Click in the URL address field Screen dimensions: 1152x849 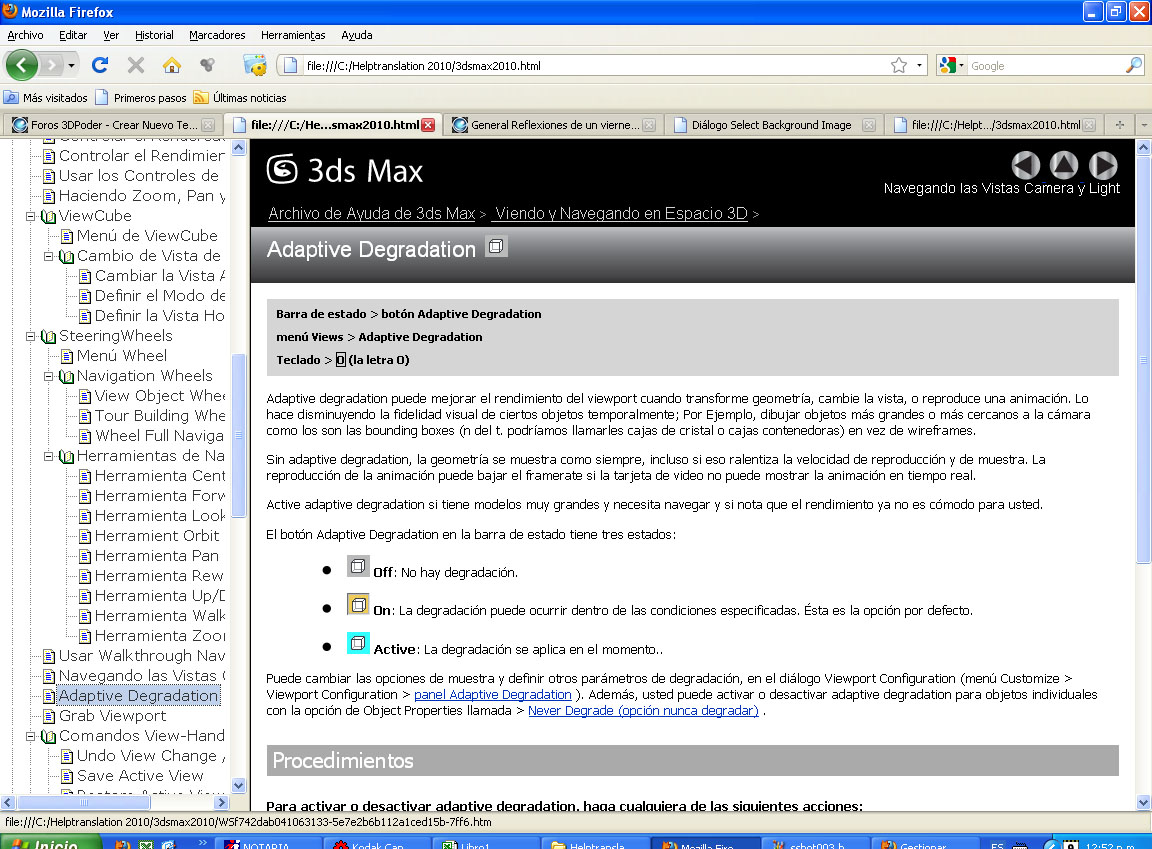(x=595, y=65)
